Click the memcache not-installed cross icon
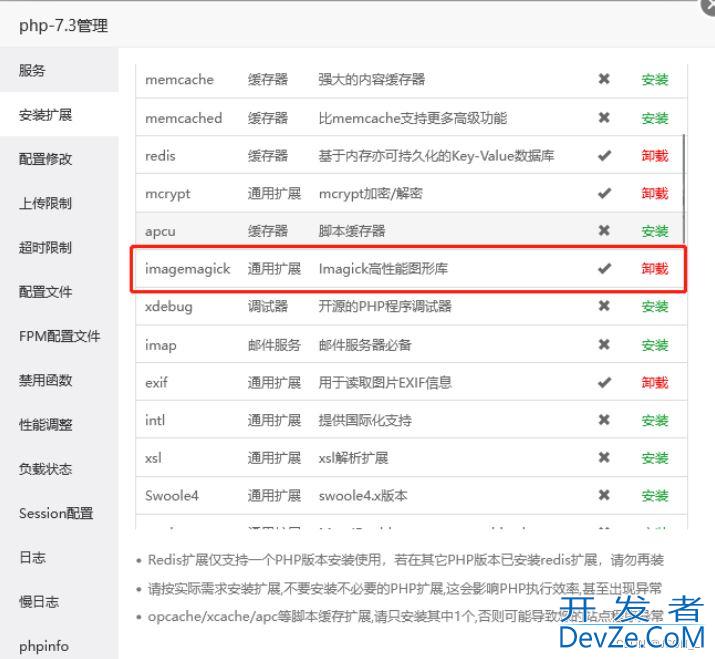715x659 pixels. pyautogui.click(x=604, y=79)
